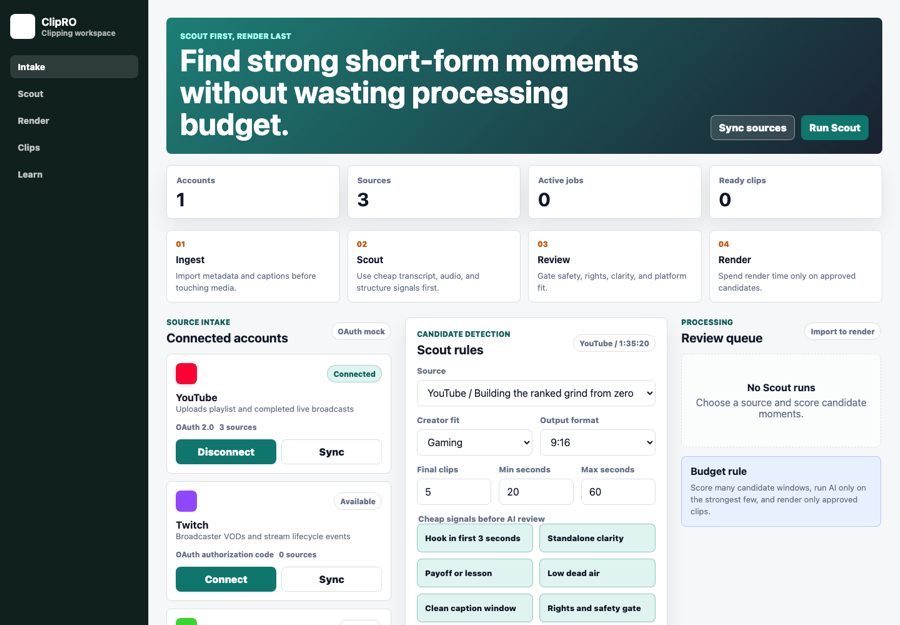The height and width of the screenshot is (625, 900).
Task: Disconnect the YouTube account
Action: tap(226, 452)
